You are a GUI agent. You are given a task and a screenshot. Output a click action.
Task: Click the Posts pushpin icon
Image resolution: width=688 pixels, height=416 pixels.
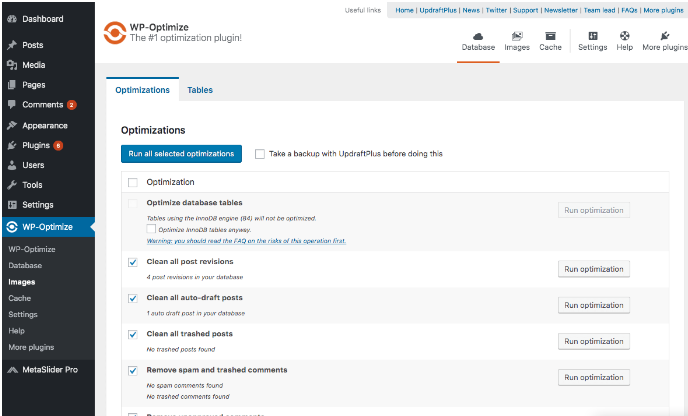click(x=12, y=45)
